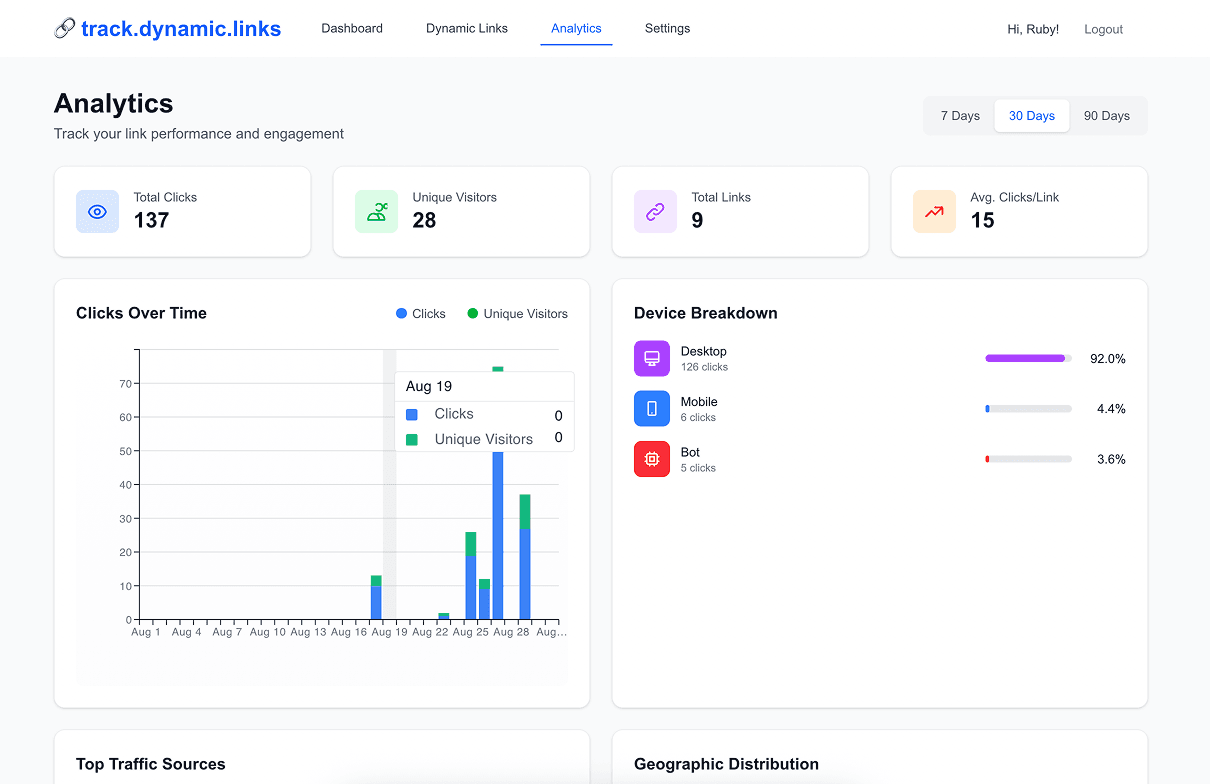Click the Logout link
This screenshot has height=784, width=1210.
[x=1103, y=30]
